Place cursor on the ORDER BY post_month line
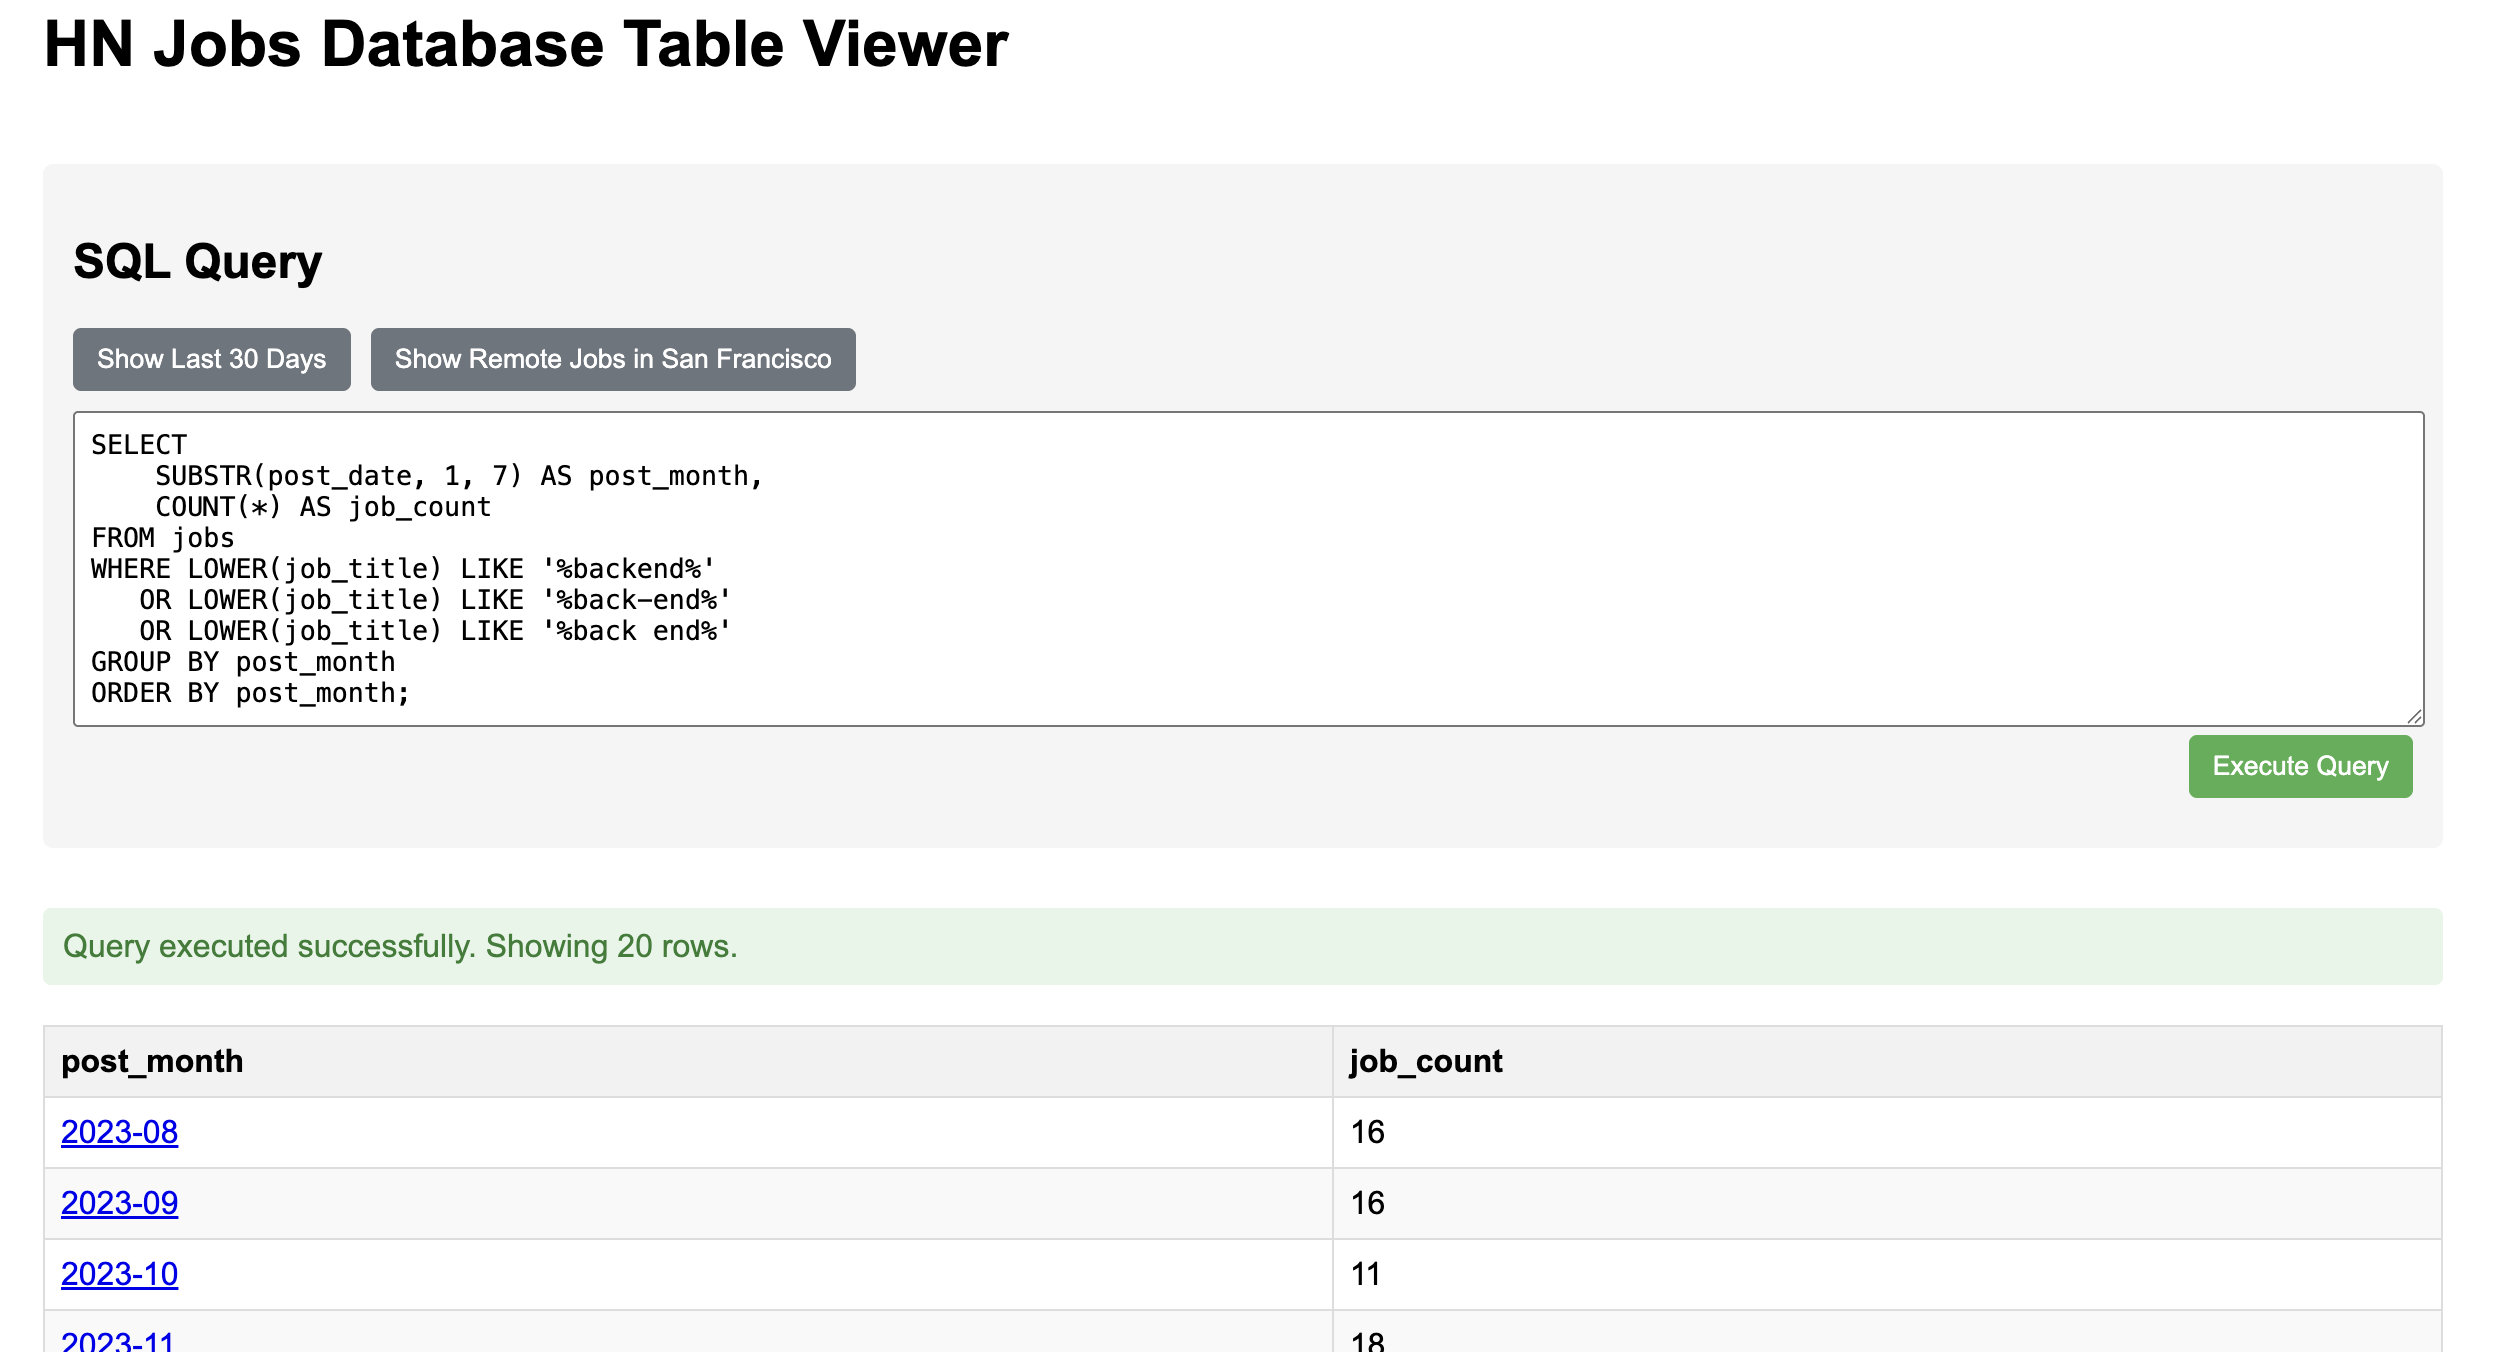This screenshot has width=2514, height=1352. point(250,693)
